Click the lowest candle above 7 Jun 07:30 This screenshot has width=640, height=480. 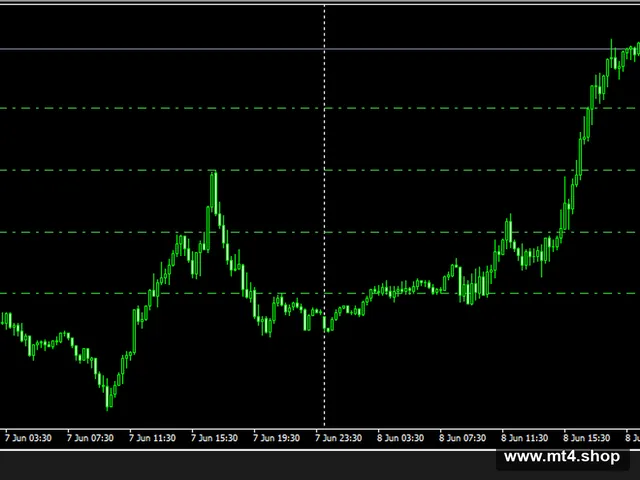[x=108, y=395]
